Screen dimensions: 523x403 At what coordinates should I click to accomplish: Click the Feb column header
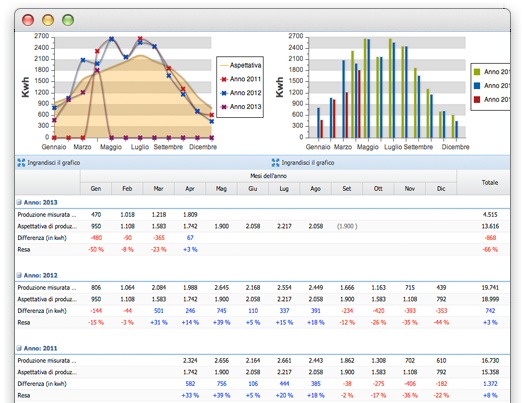pos(127,188)
